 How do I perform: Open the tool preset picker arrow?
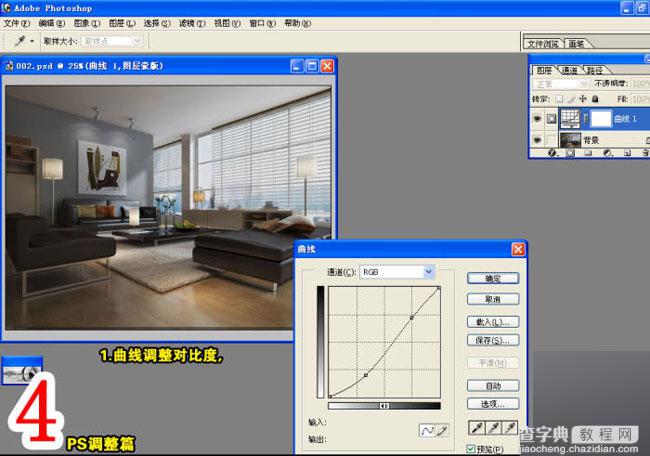pyautogui.click(x=32, y=41)
